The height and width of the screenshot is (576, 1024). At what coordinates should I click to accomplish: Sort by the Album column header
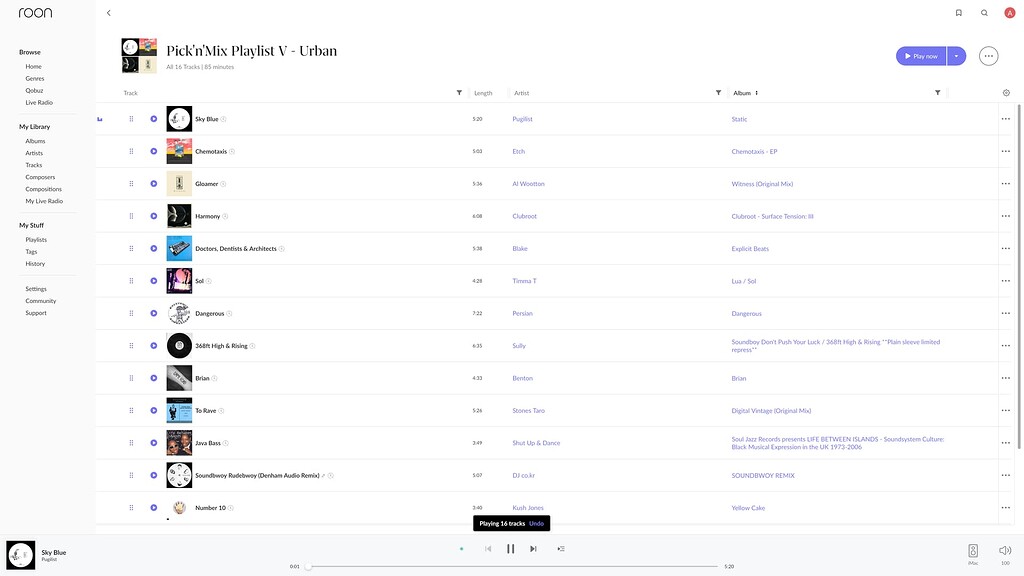pos(745,93)
